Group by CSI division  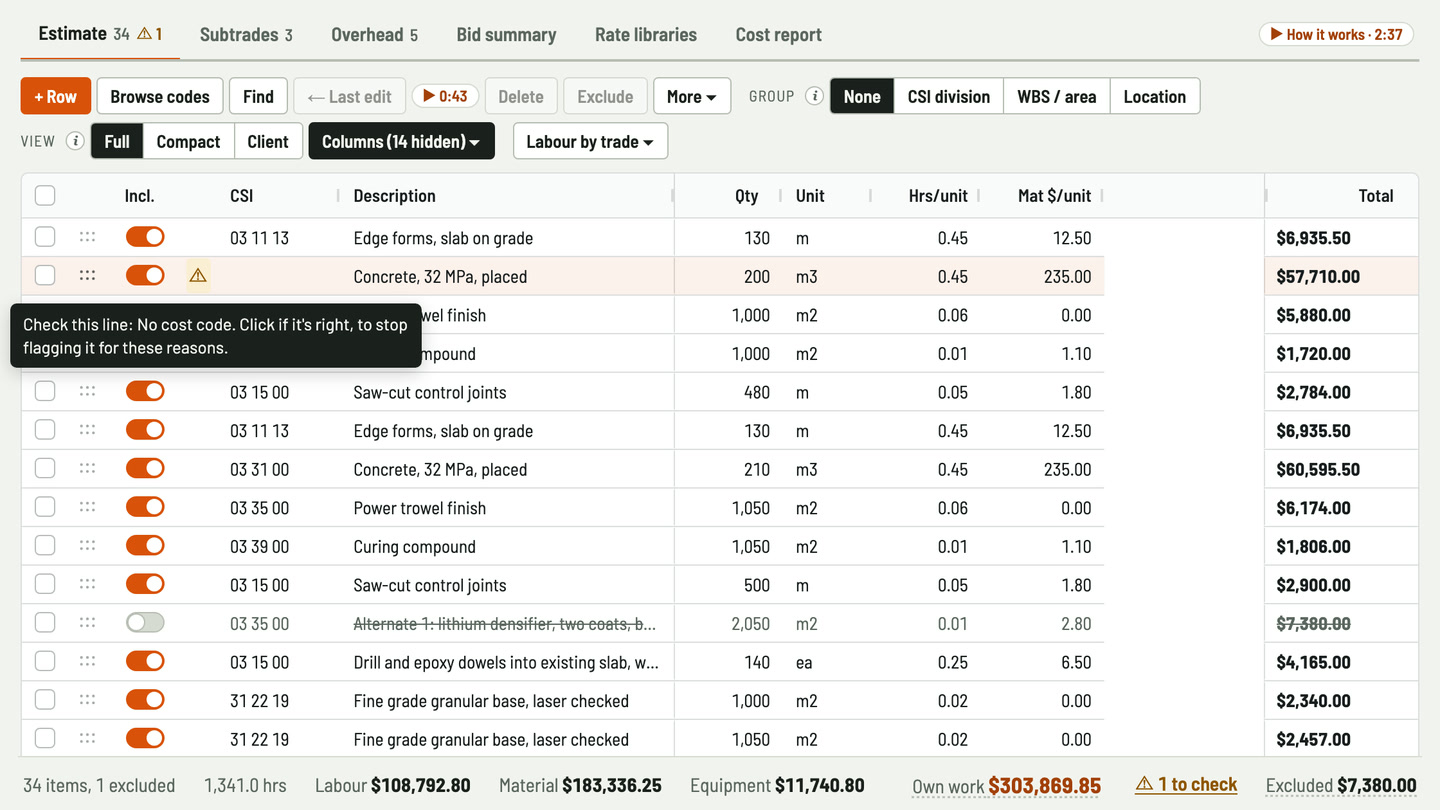pyautogui.click(x=949, y=97)
